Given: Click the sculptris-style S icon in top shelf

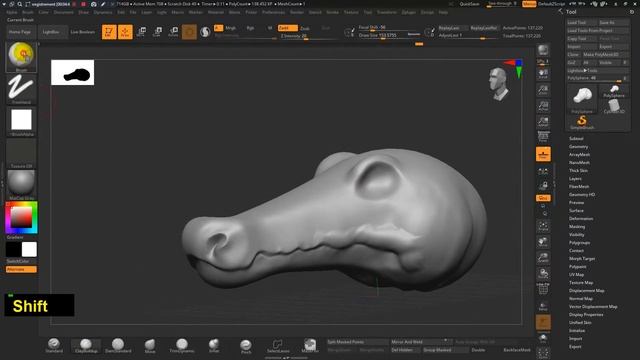Looking at the screenshot, I should coord(205,32).
